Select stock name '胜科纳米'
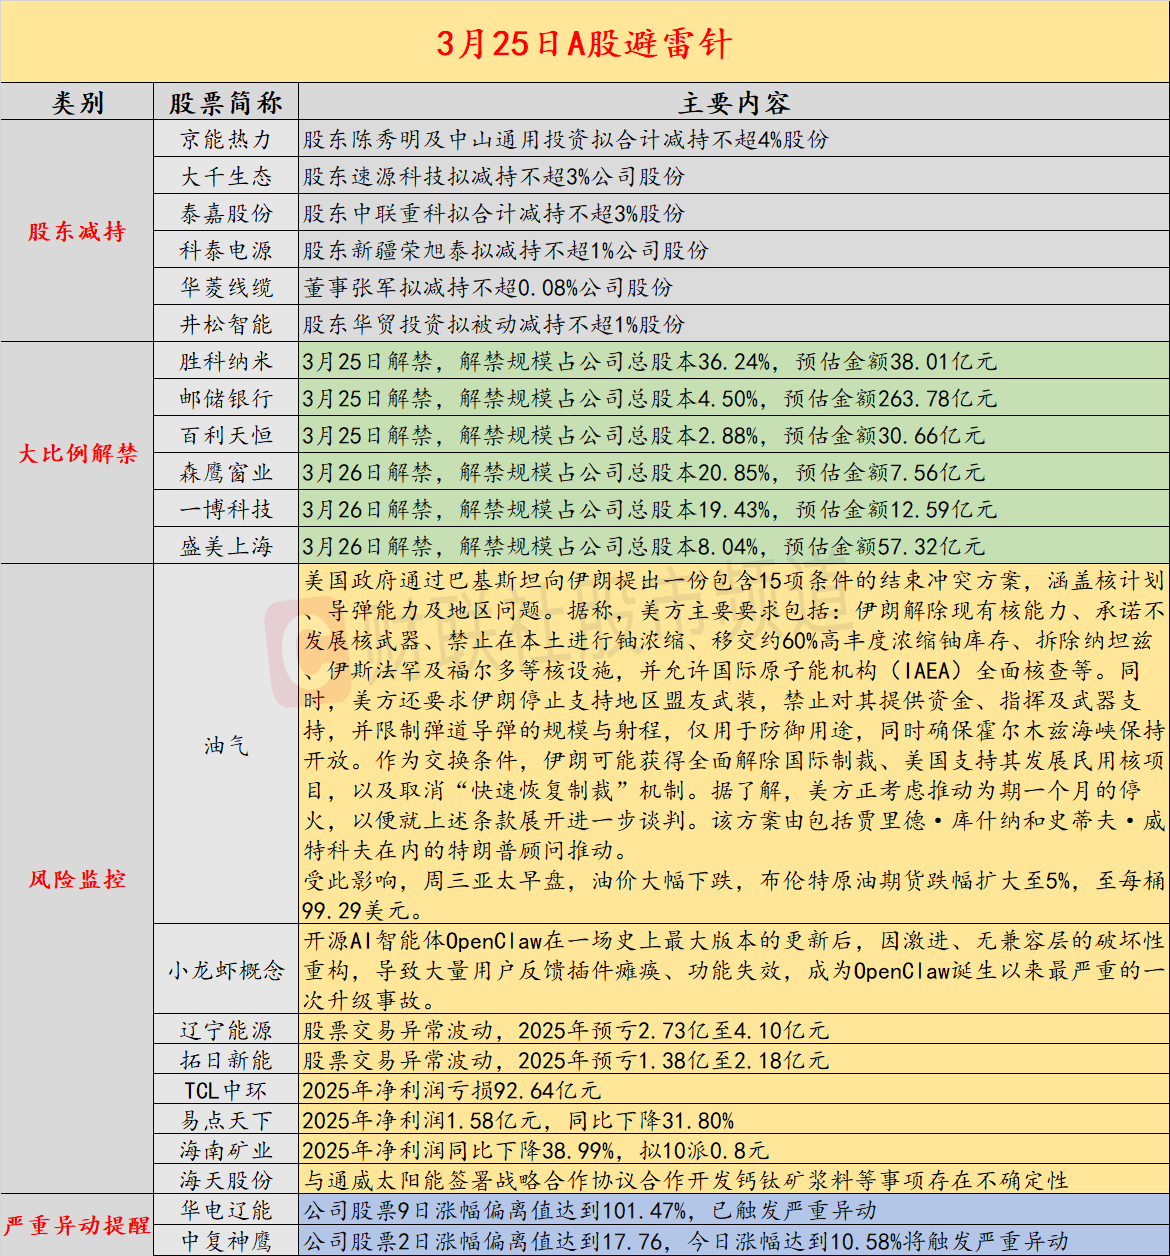This screenshot has height=1256, width=1170. [226, 362]
